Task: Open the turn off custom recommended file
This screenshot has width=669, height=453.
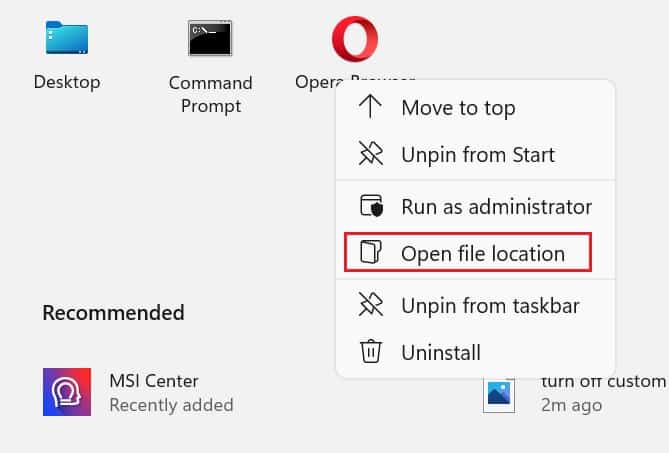Action: pyautogui.click(x=575, y=393)
